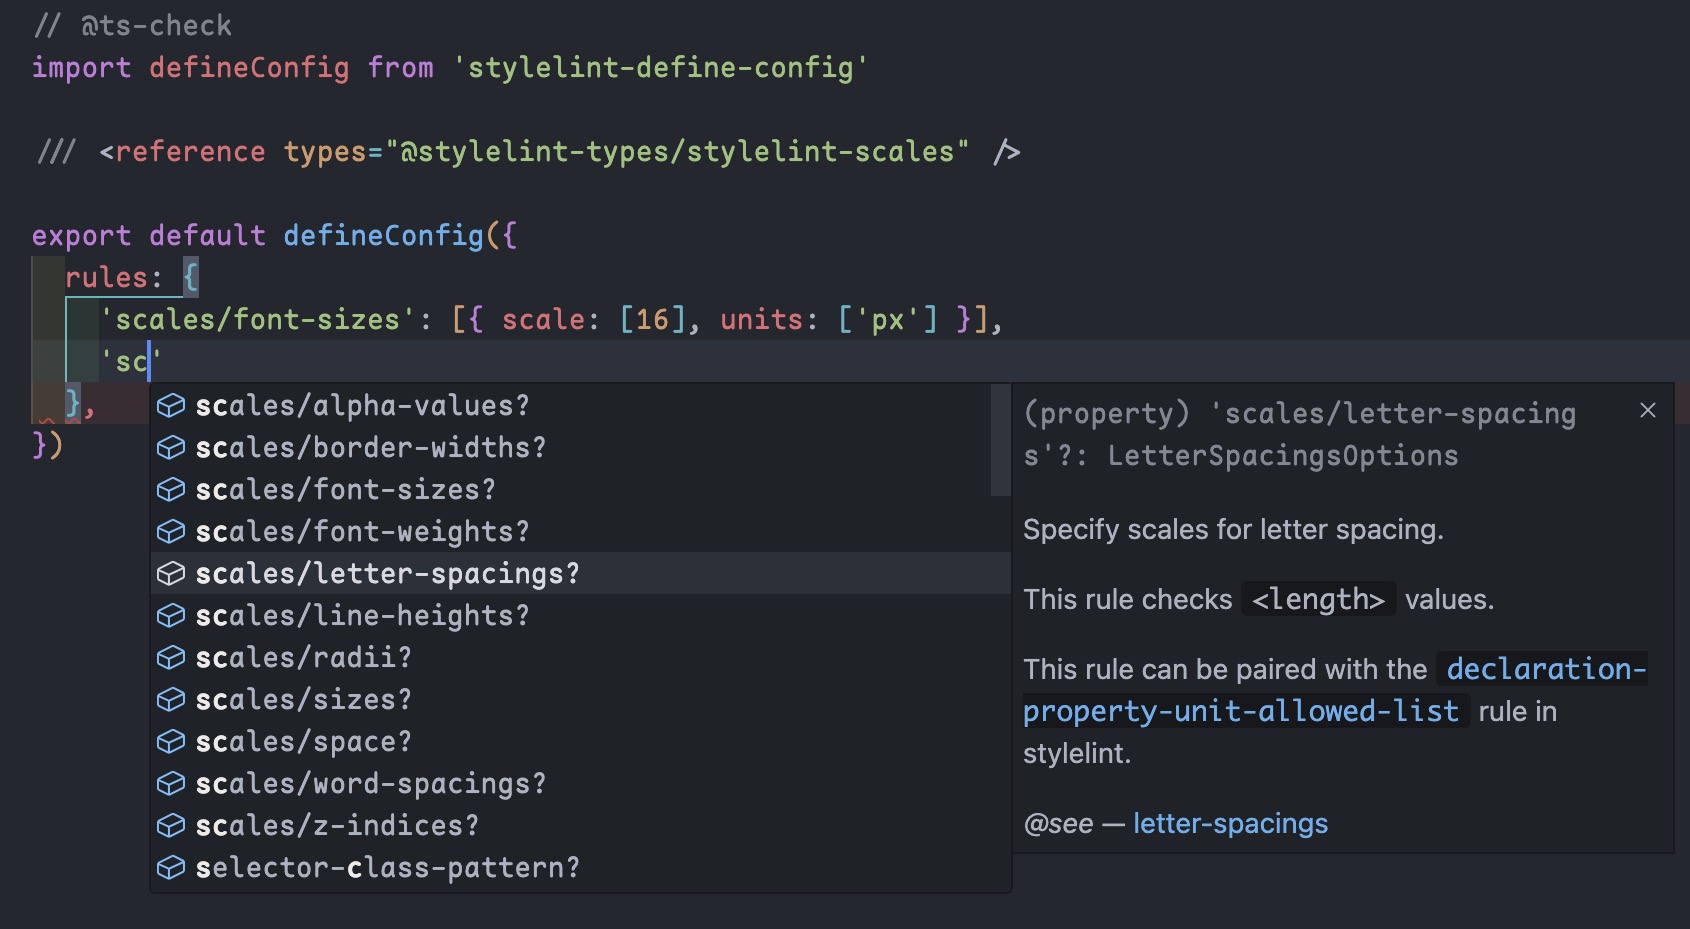The image size is (1690, 929).
Task: Select the highlighted scales/letter-spacings? entry
Action: pos(580,573)
